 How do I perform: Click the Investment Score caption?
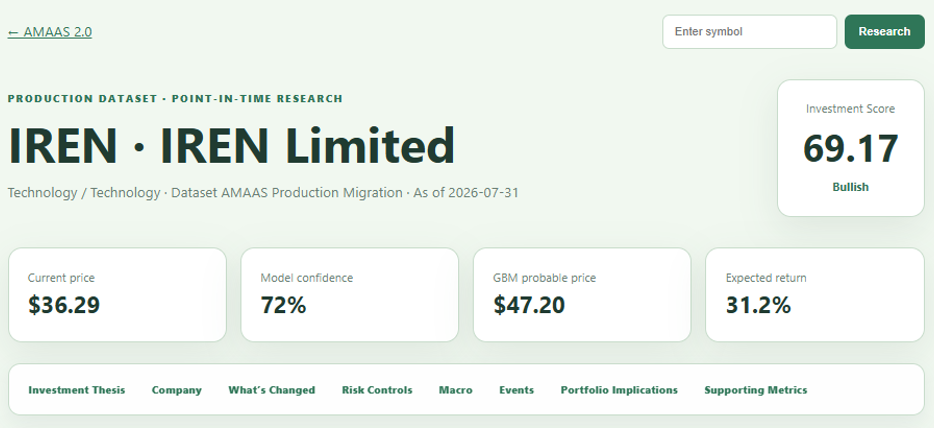pyautogui.click(x=851, y=109)
